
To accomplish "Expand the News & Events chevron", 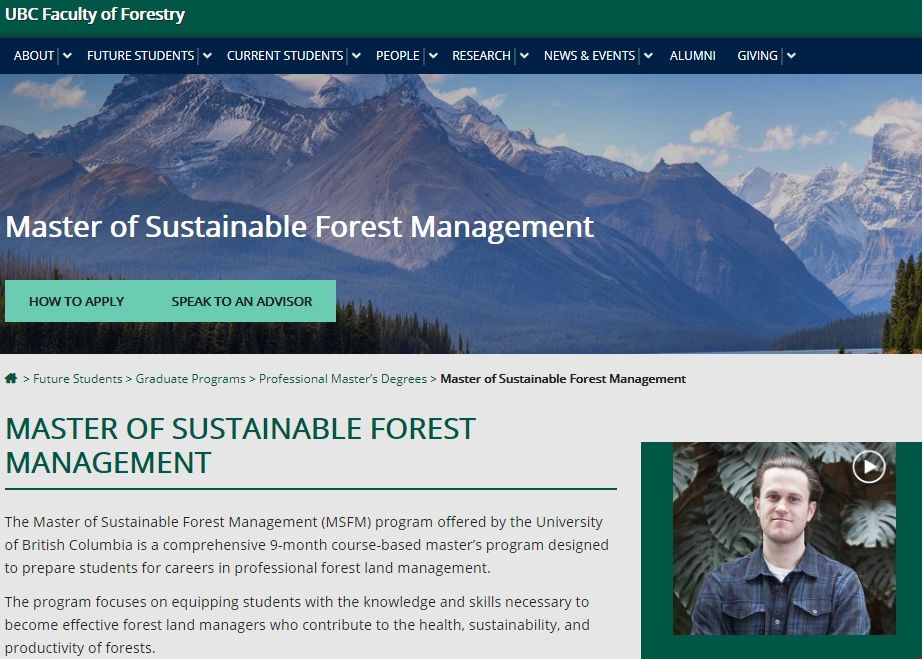I will pyautogui.click(x=648, y=56).
